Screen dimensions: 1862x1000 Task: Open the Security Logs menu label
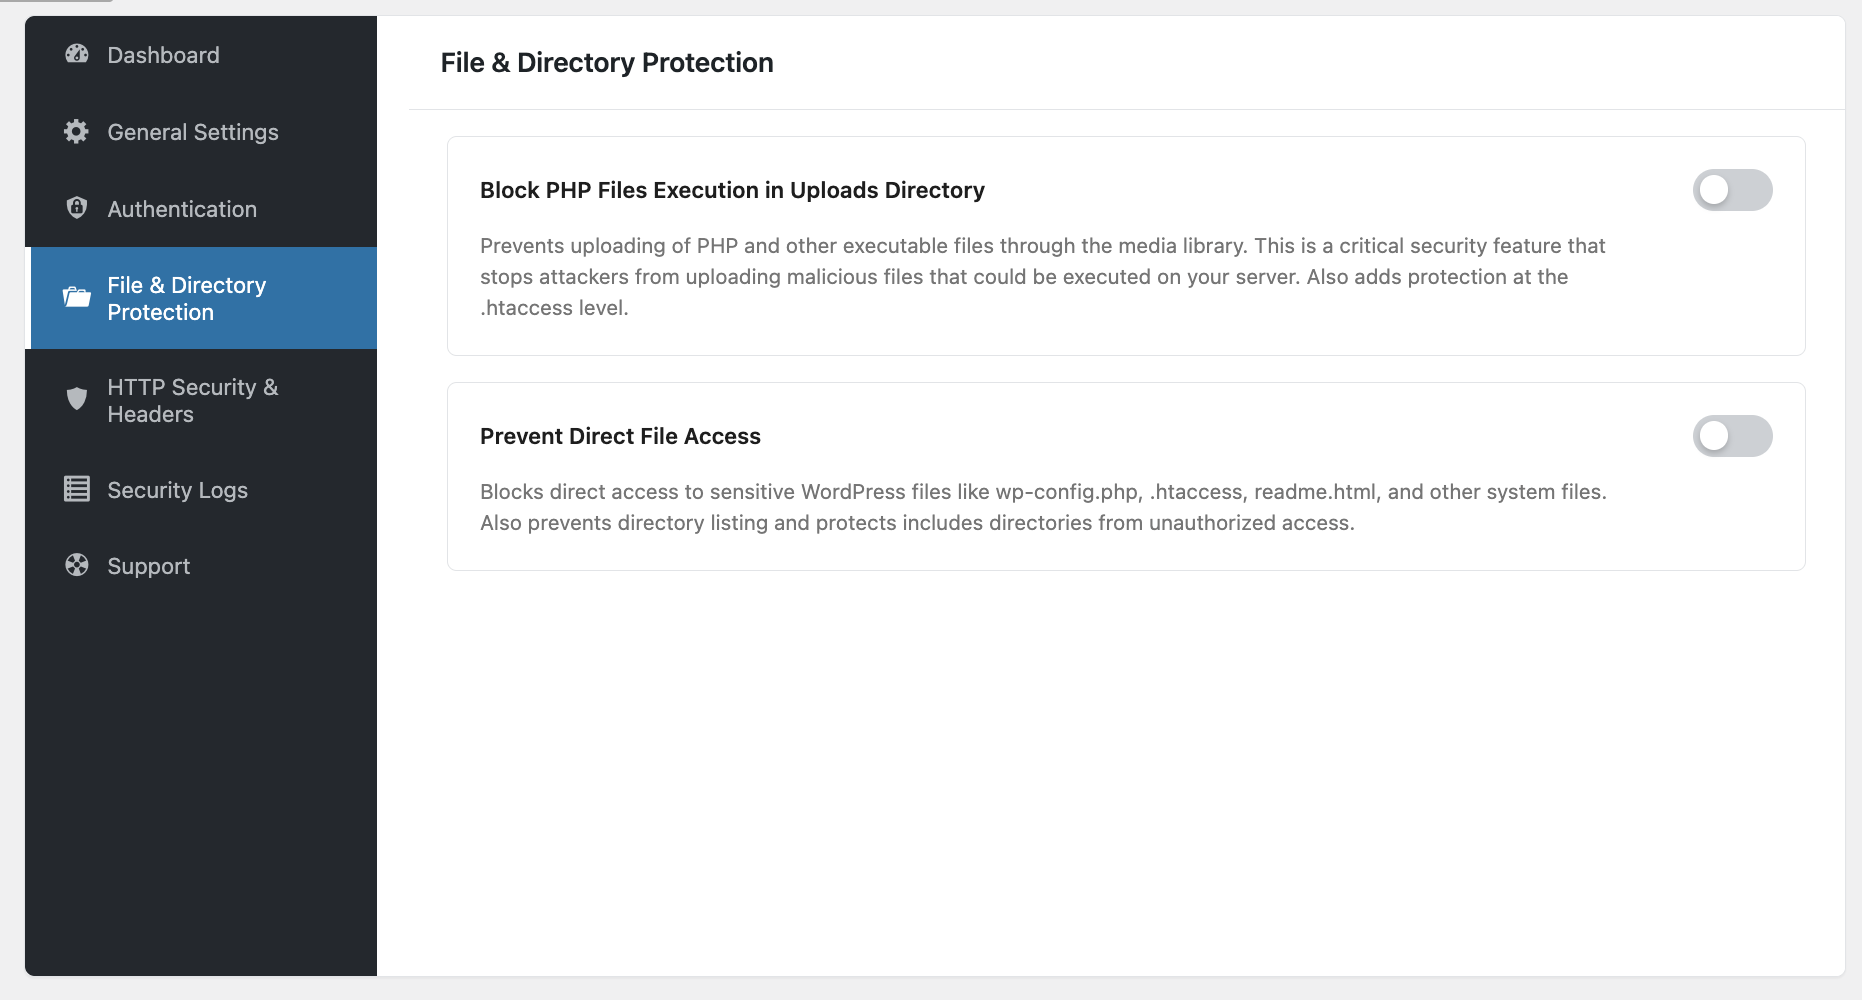click(177, 490)
